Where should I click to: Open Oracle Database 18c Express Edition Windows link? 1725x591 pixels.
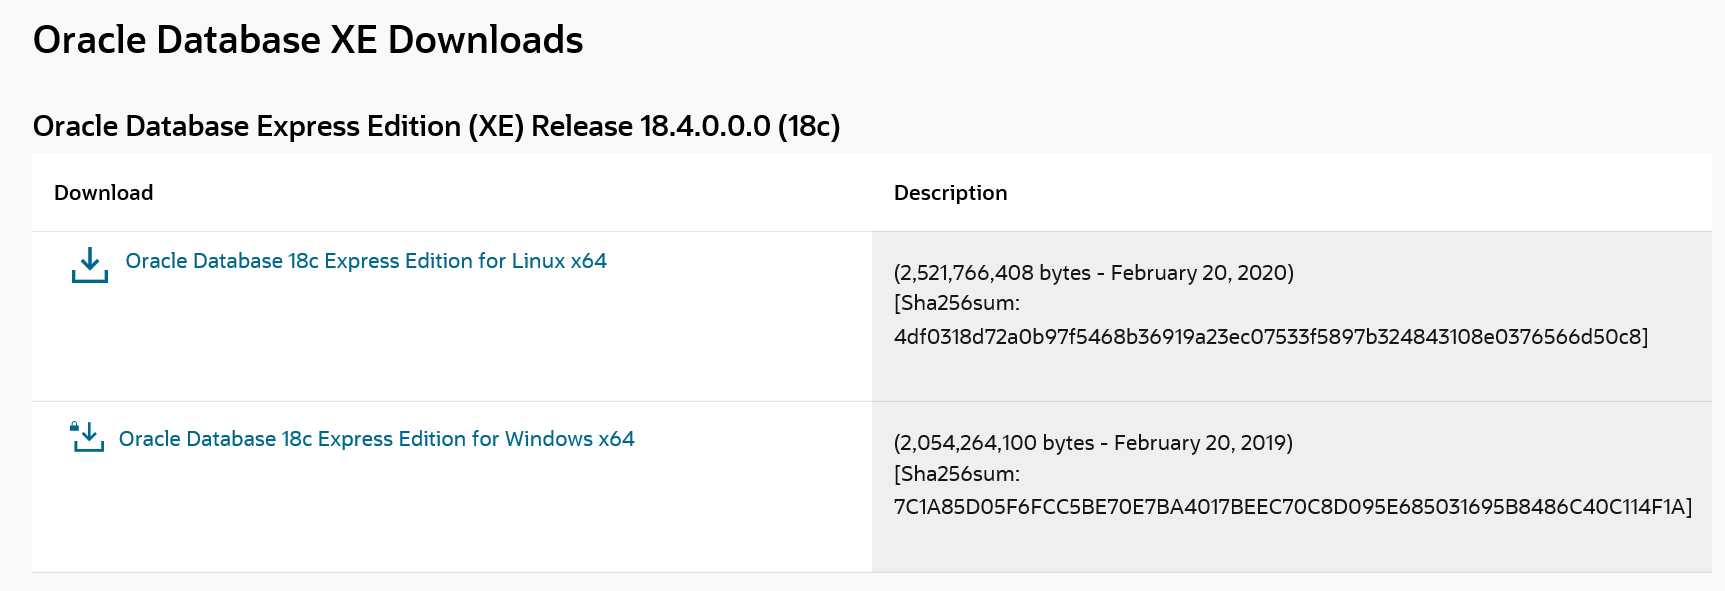point(376,439)
